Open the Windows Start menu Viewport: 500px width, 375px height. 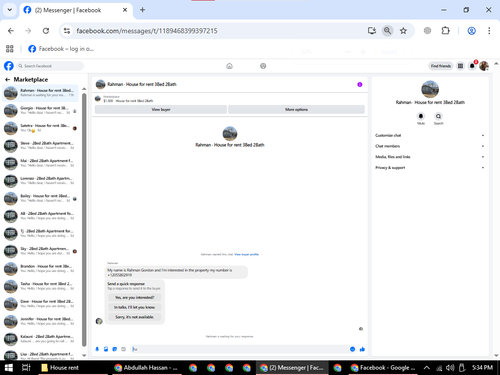(x=9, y=368)
